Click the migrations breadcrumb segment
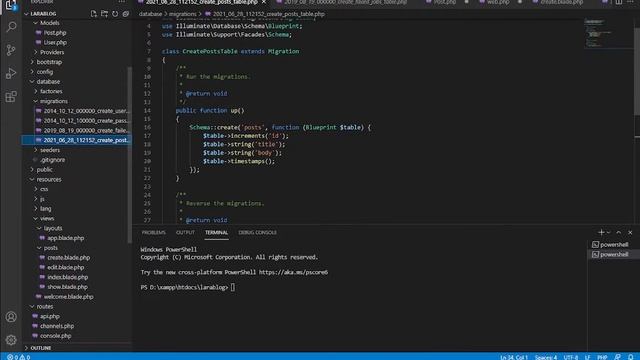 coord(182,14)
